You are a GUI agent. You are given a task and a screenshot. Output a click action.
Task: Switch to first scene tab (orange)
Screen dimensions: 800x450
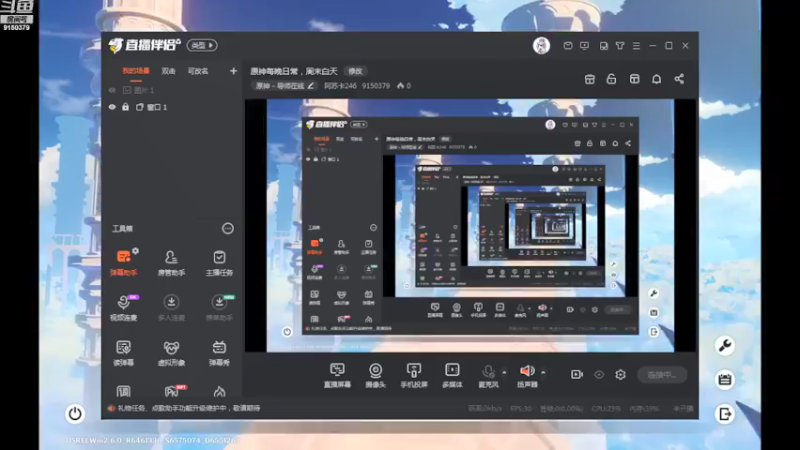pos(136,71)
